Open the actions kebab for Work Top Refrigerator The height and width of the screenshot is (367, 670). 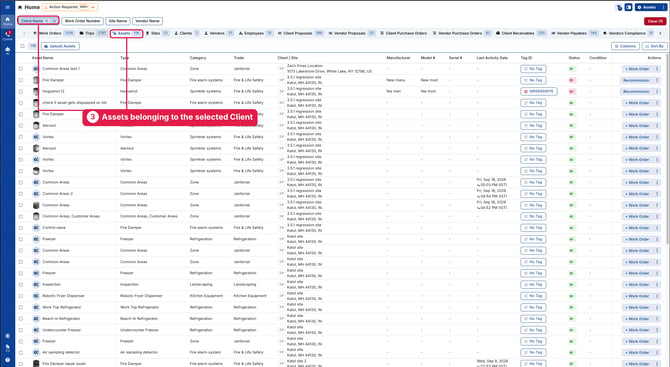point(657,307)
